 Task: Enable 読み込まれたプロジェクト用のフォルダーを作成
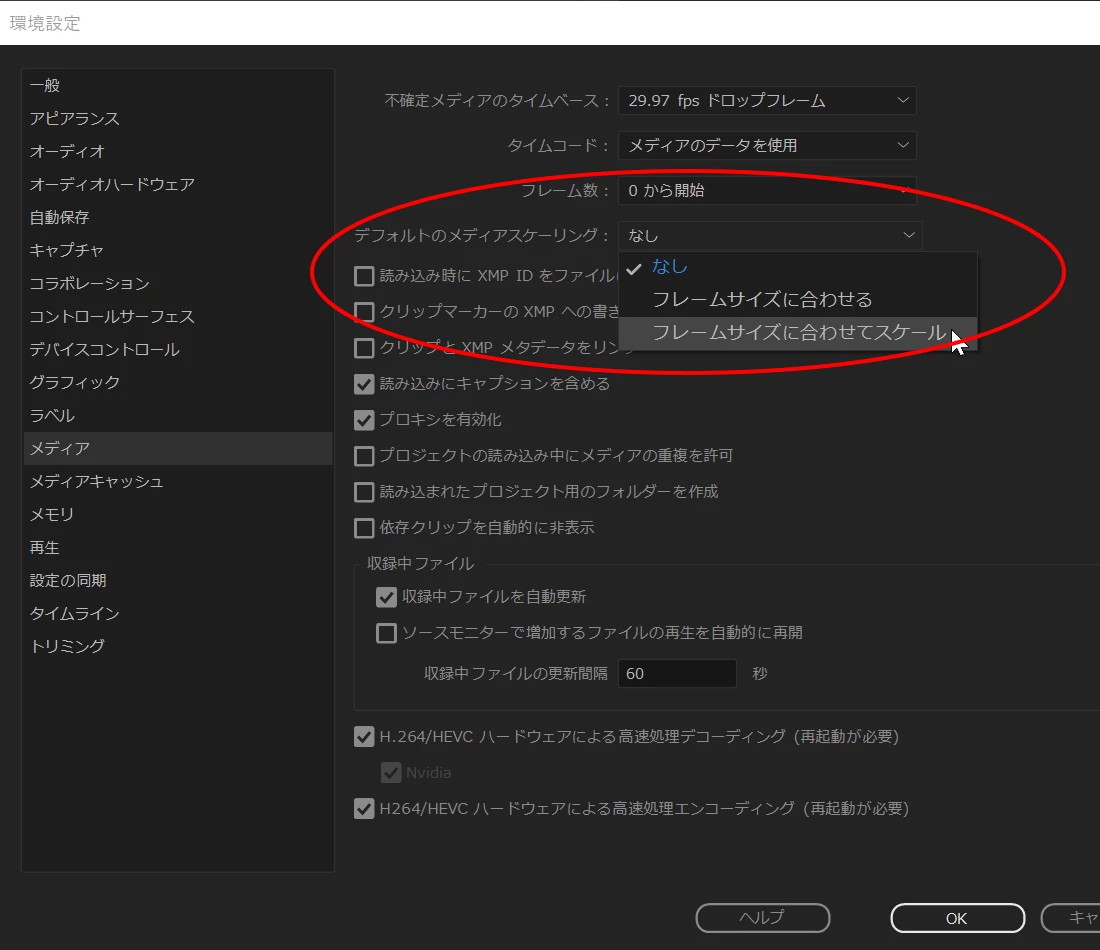coord(364,492)
